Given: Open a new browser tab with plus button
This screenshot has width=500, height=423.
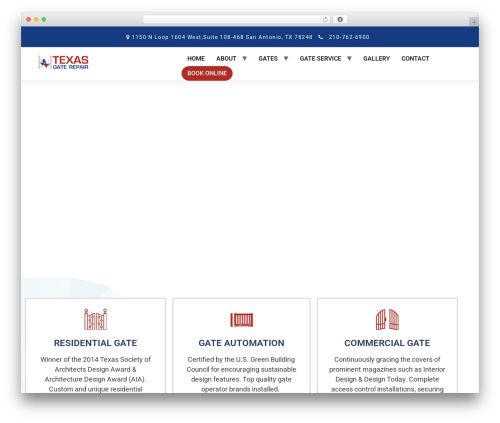Looking at the screenshot, I should point(474,22).
